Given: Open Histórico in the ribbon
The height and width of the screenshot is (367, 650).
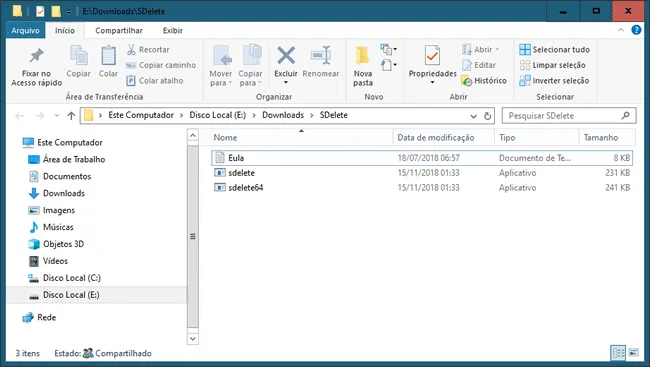Looking at the screenshot, I should 484,80.
